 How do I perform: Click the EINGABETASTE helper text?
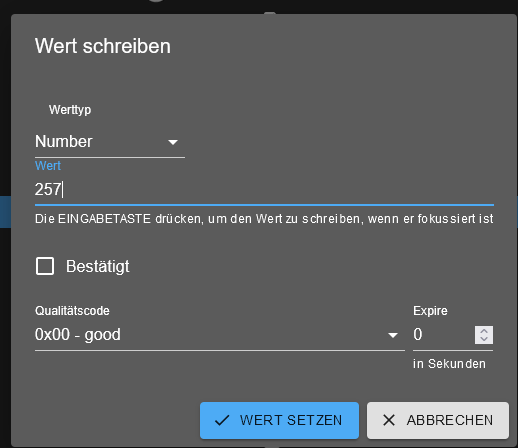264,219
